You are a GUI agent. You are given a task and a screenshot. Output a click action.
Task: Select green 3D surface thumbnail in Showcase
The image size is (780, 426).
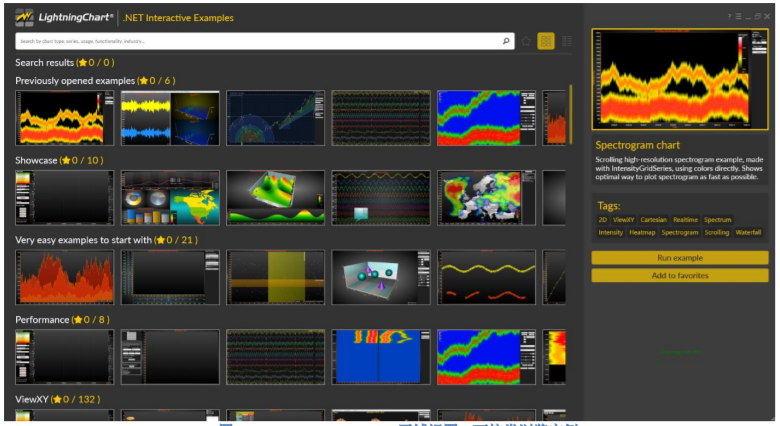276,198
